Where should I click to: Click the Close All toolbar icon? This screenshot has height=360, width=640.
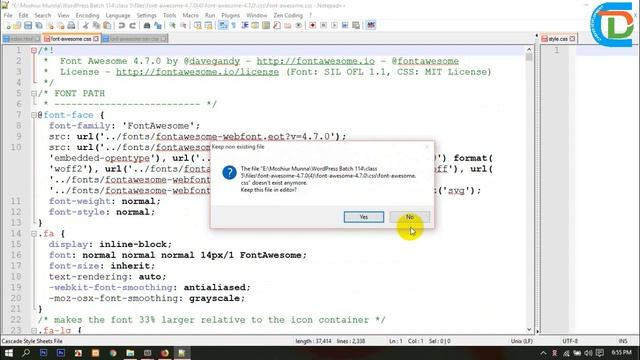[60, 25]
